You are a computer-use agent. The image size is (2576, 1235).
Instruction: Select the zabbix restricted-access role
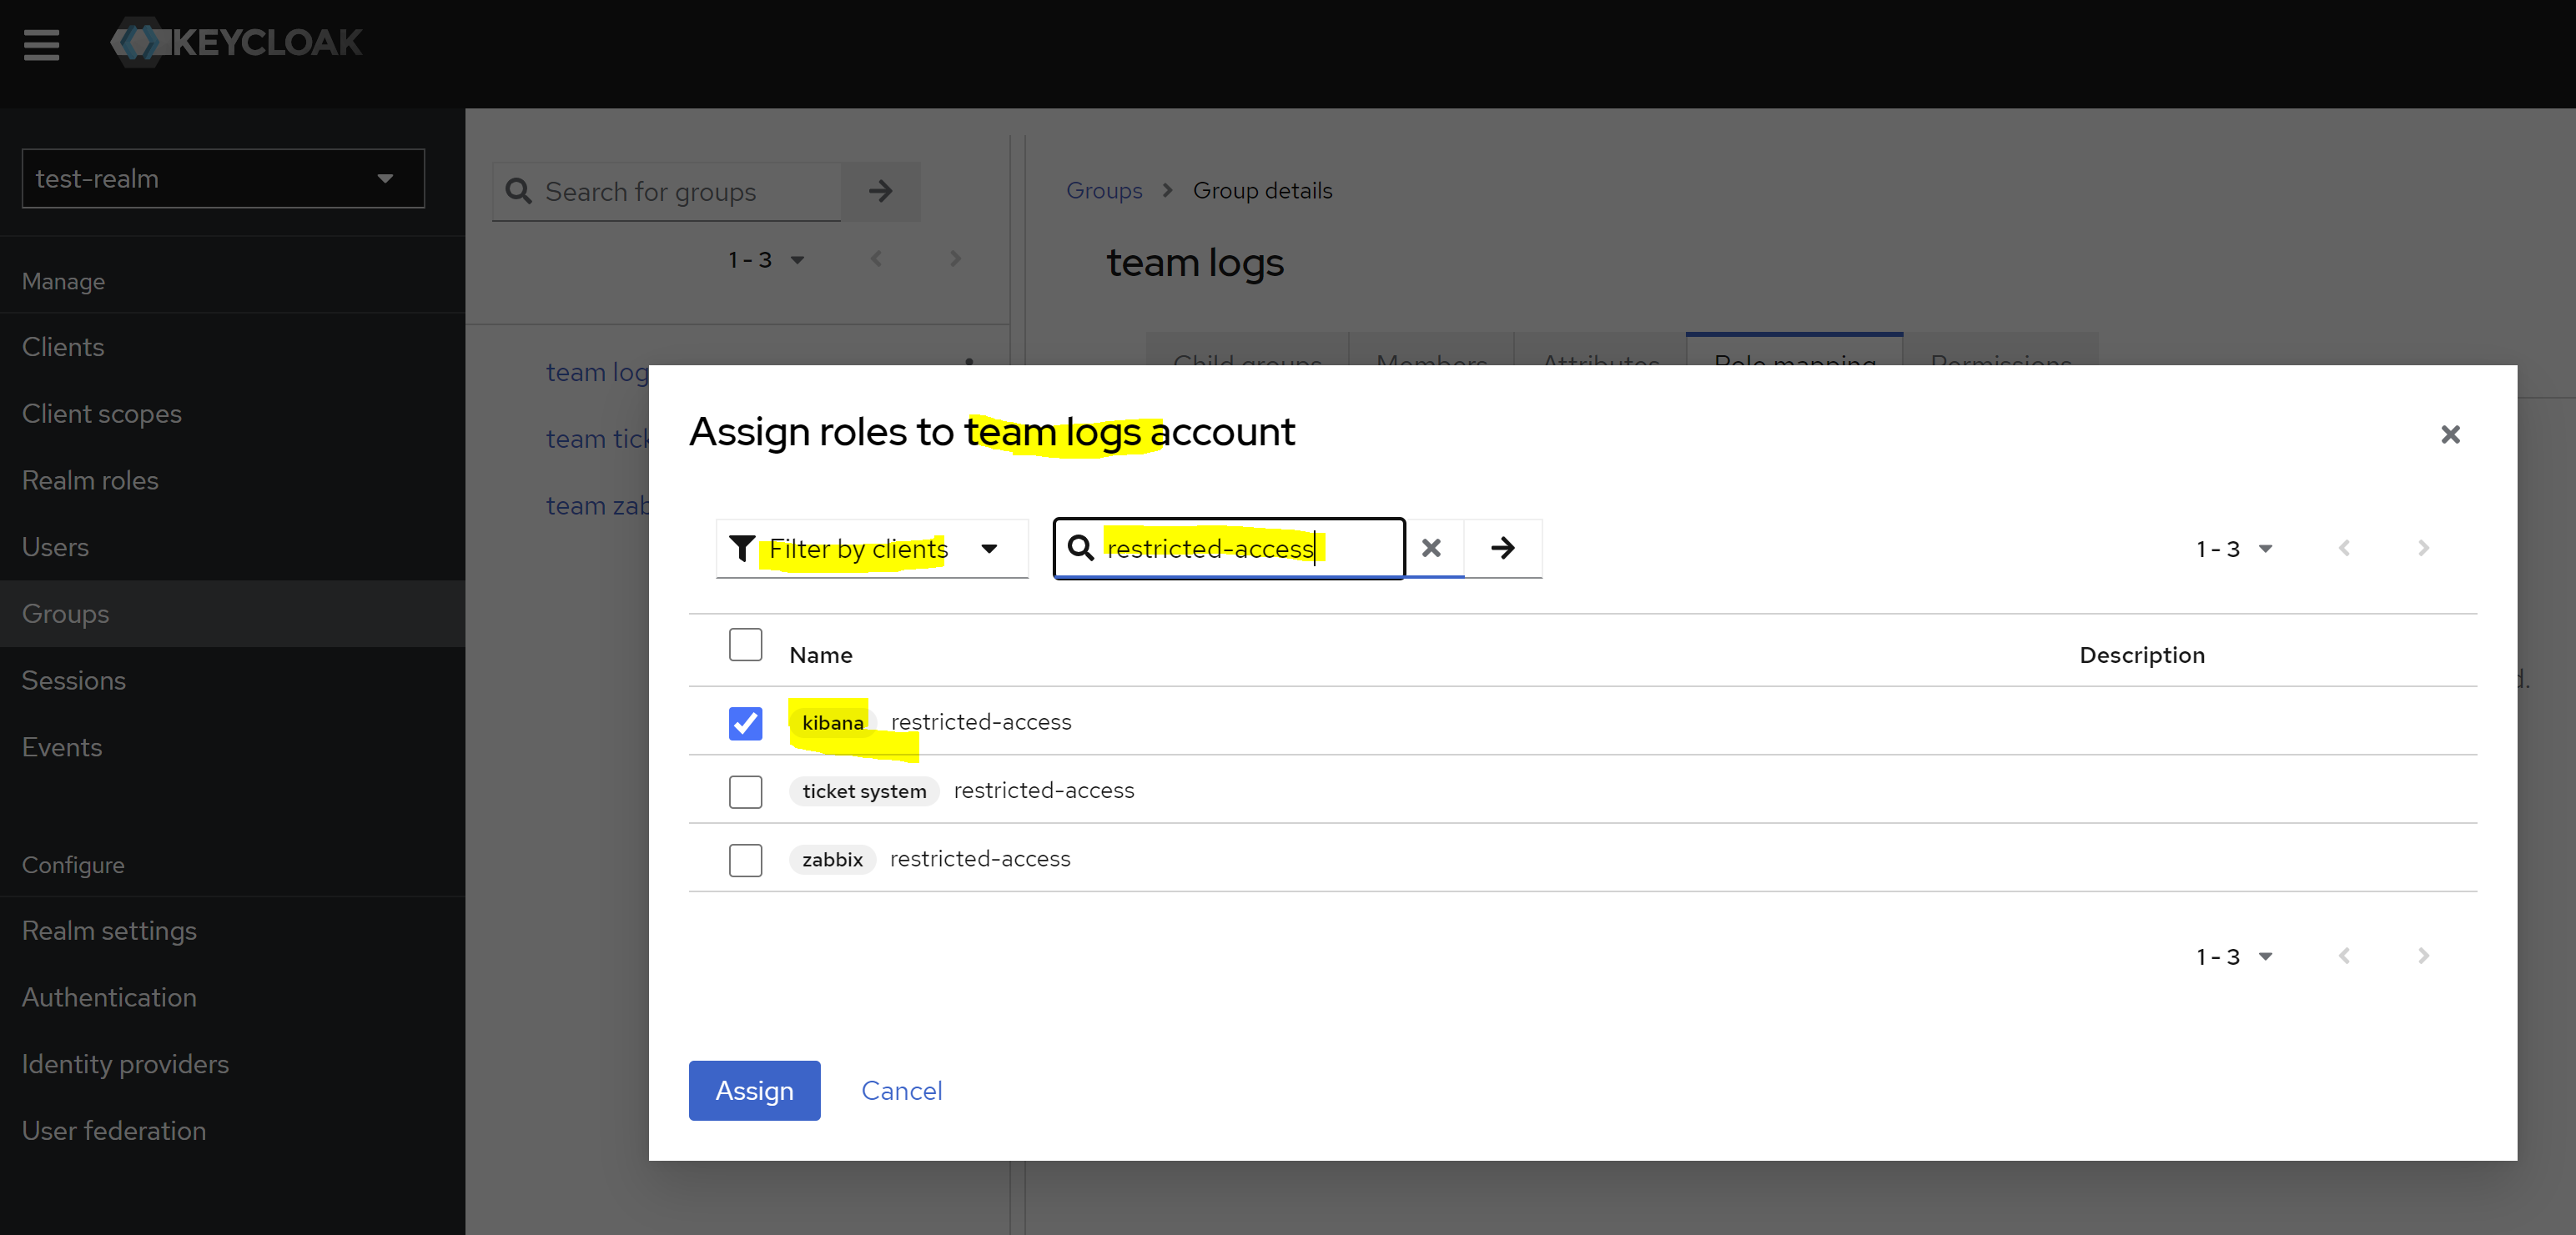745,860
